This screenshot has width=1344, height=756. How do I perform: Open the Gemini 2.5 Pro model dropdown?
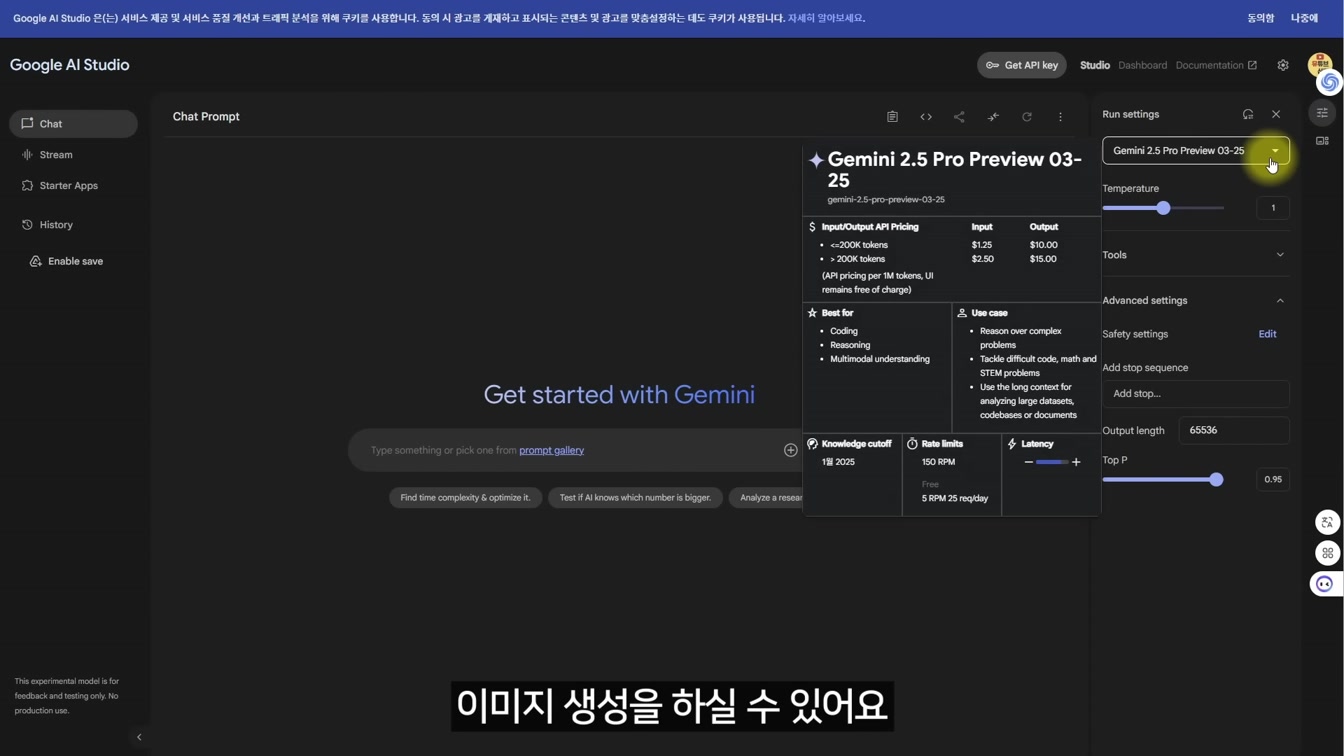[x=1196, y=151]
